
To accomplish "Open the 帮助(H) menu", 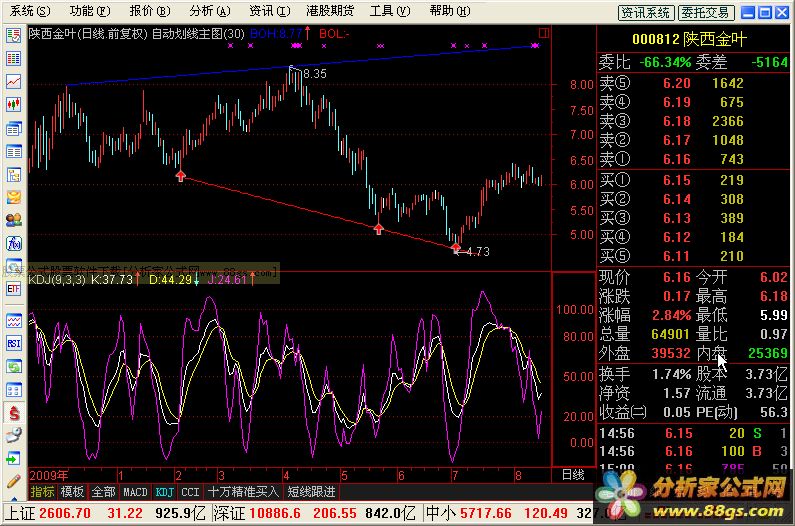I will [450, 11].
